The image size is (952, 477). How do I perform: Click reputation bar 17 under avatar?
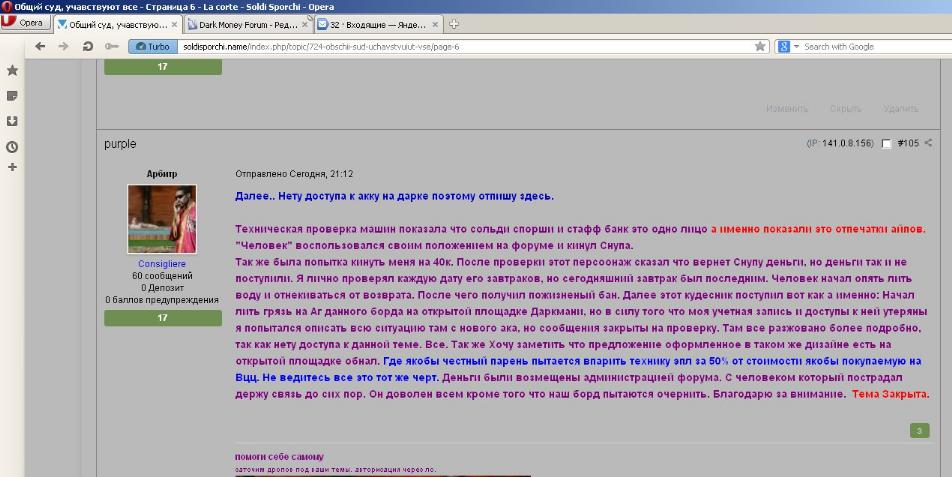(x=163, y=318)
